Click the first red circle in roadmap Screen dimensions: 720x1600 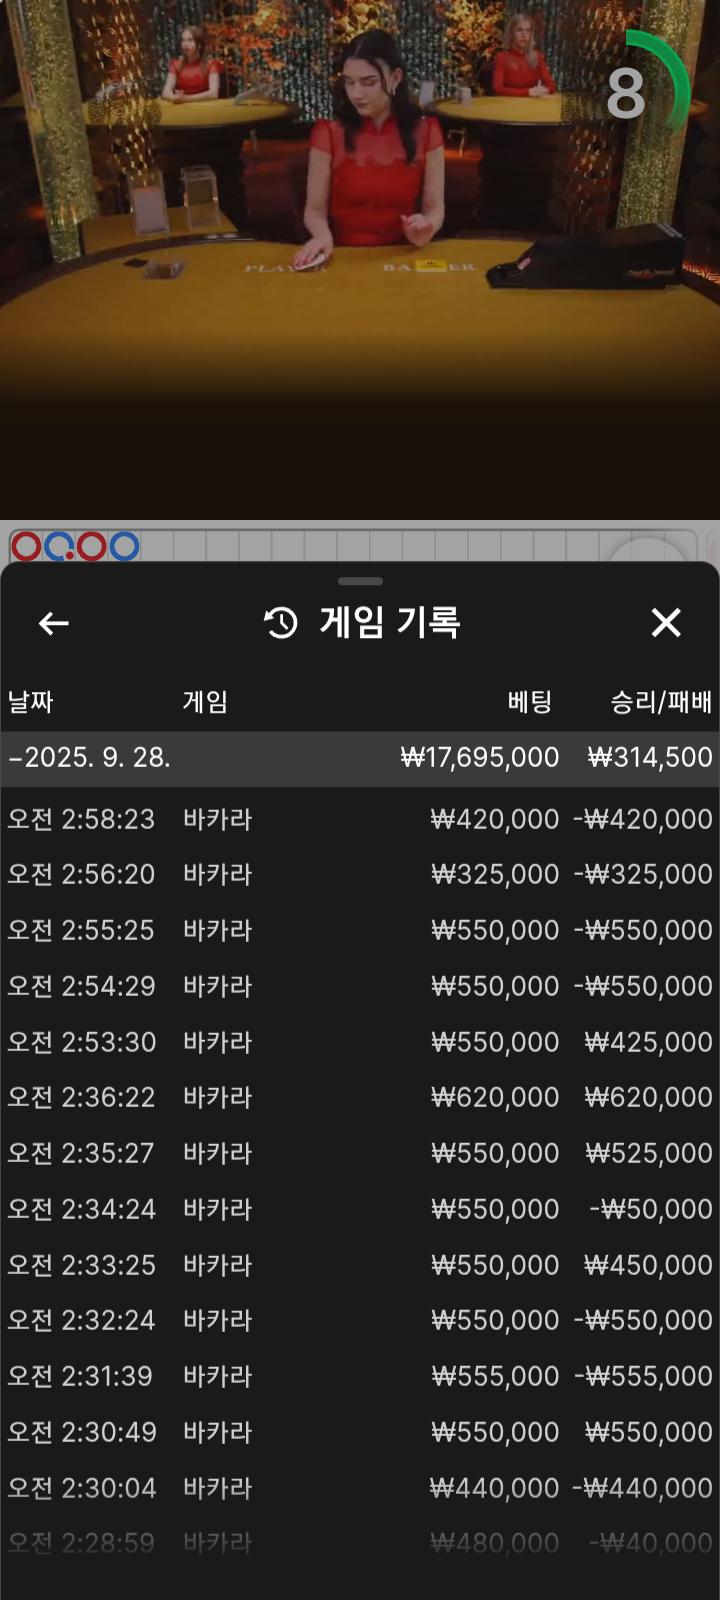coord(27,546)
